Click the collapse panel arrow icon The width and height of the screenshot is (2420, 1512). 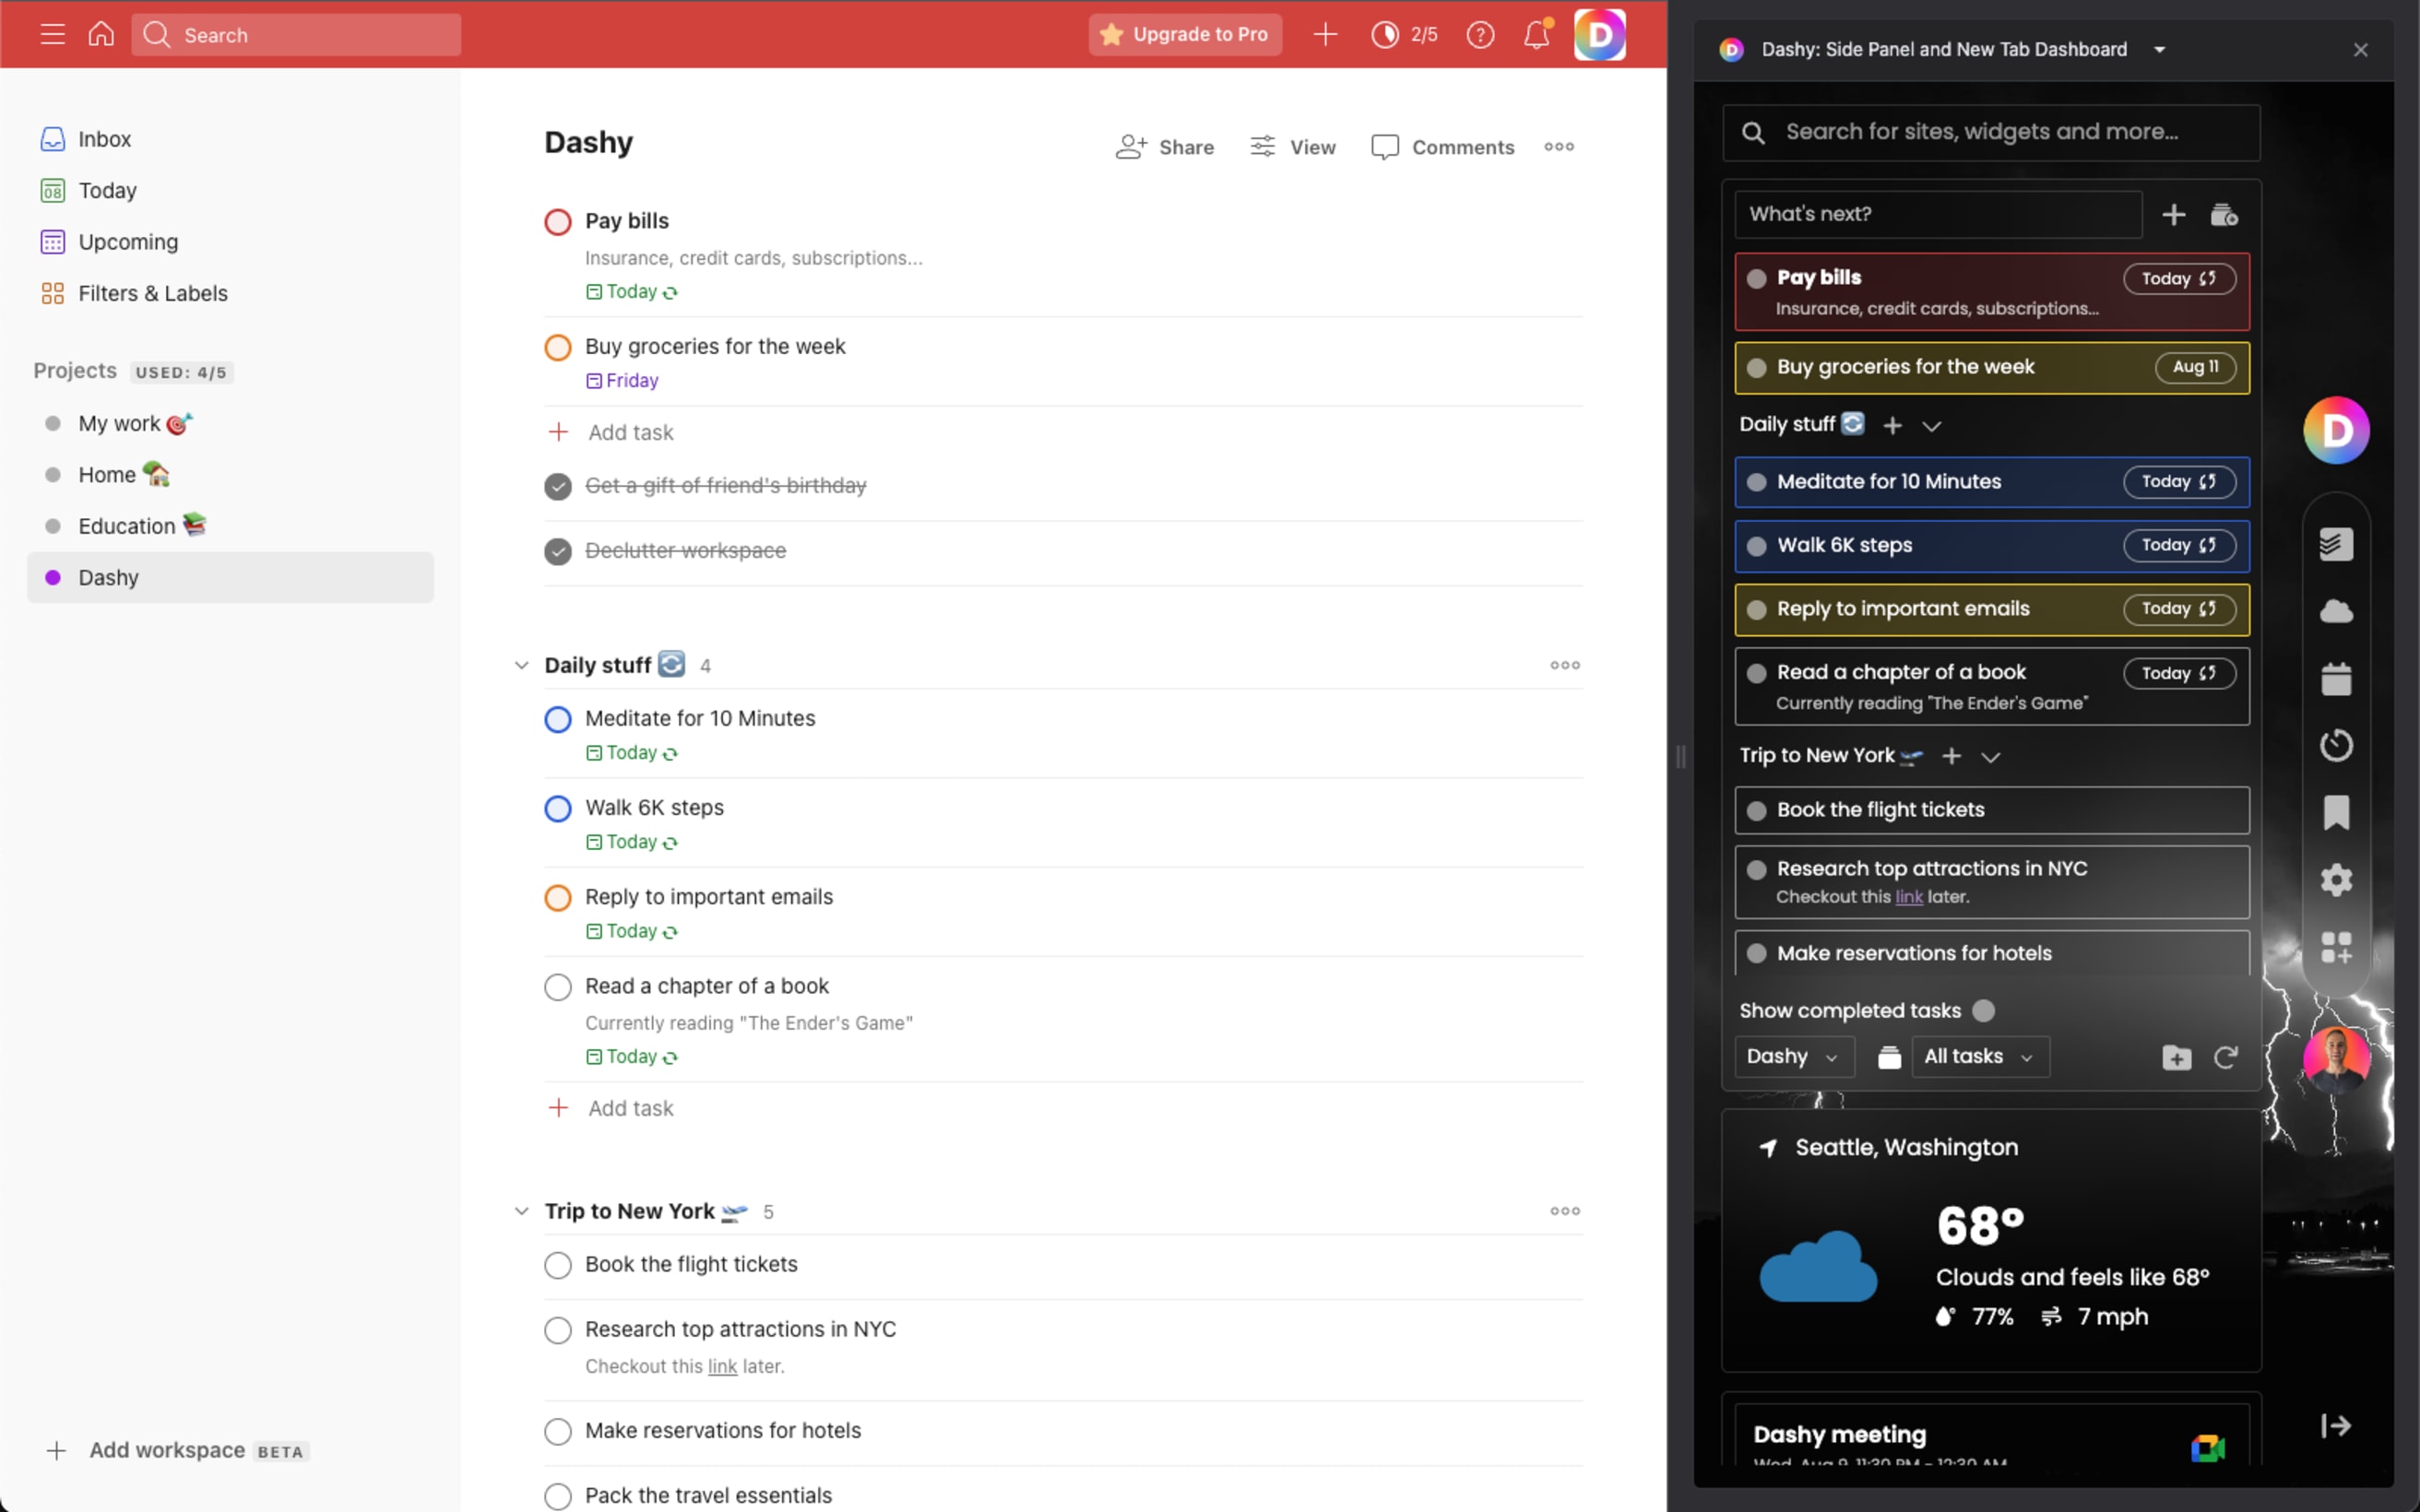(x=2336, y=1426)
